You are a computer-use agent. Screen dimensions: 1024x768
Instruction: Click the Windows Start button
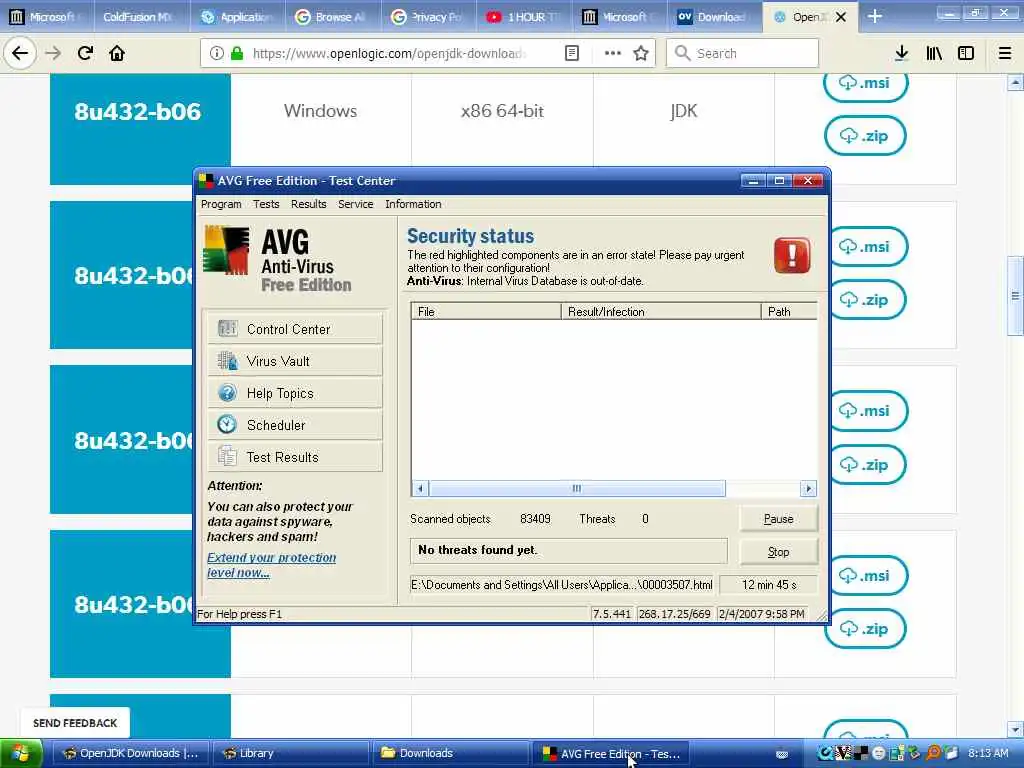21,753
